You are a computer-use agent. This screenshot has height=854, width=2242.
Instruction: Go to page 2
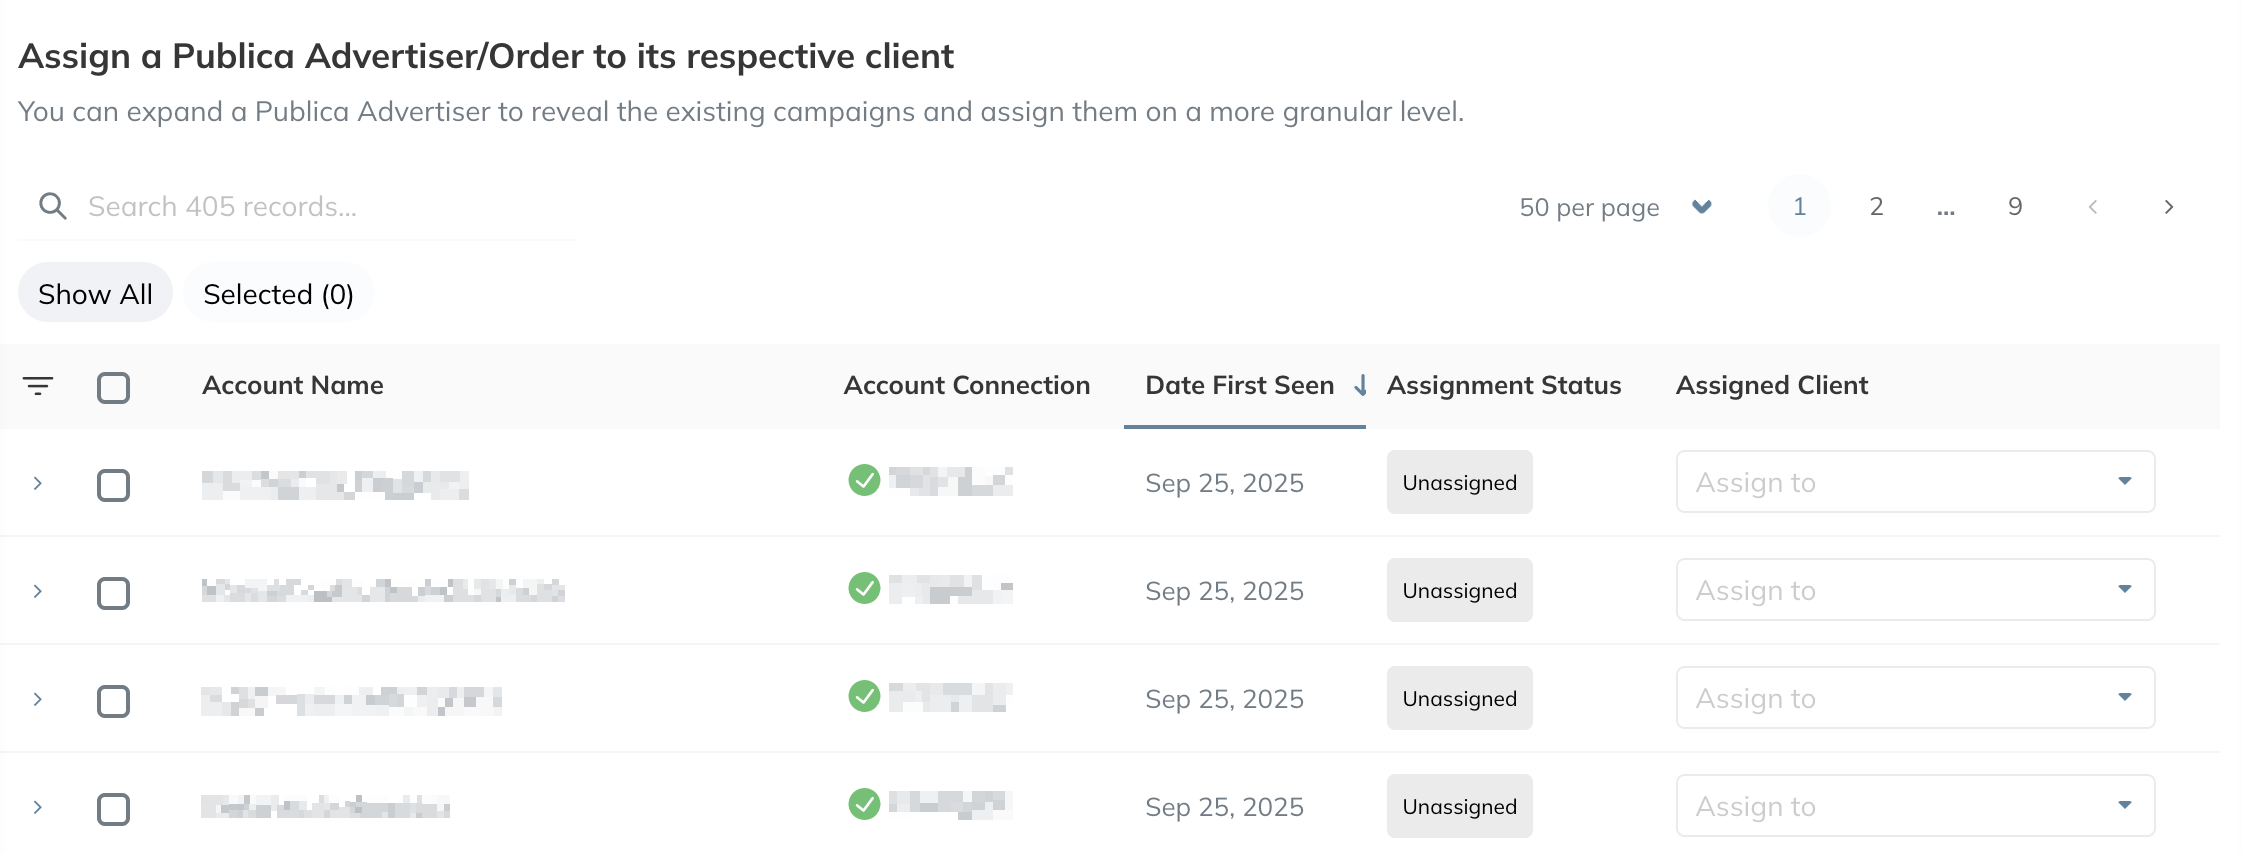pos(1876,207)
